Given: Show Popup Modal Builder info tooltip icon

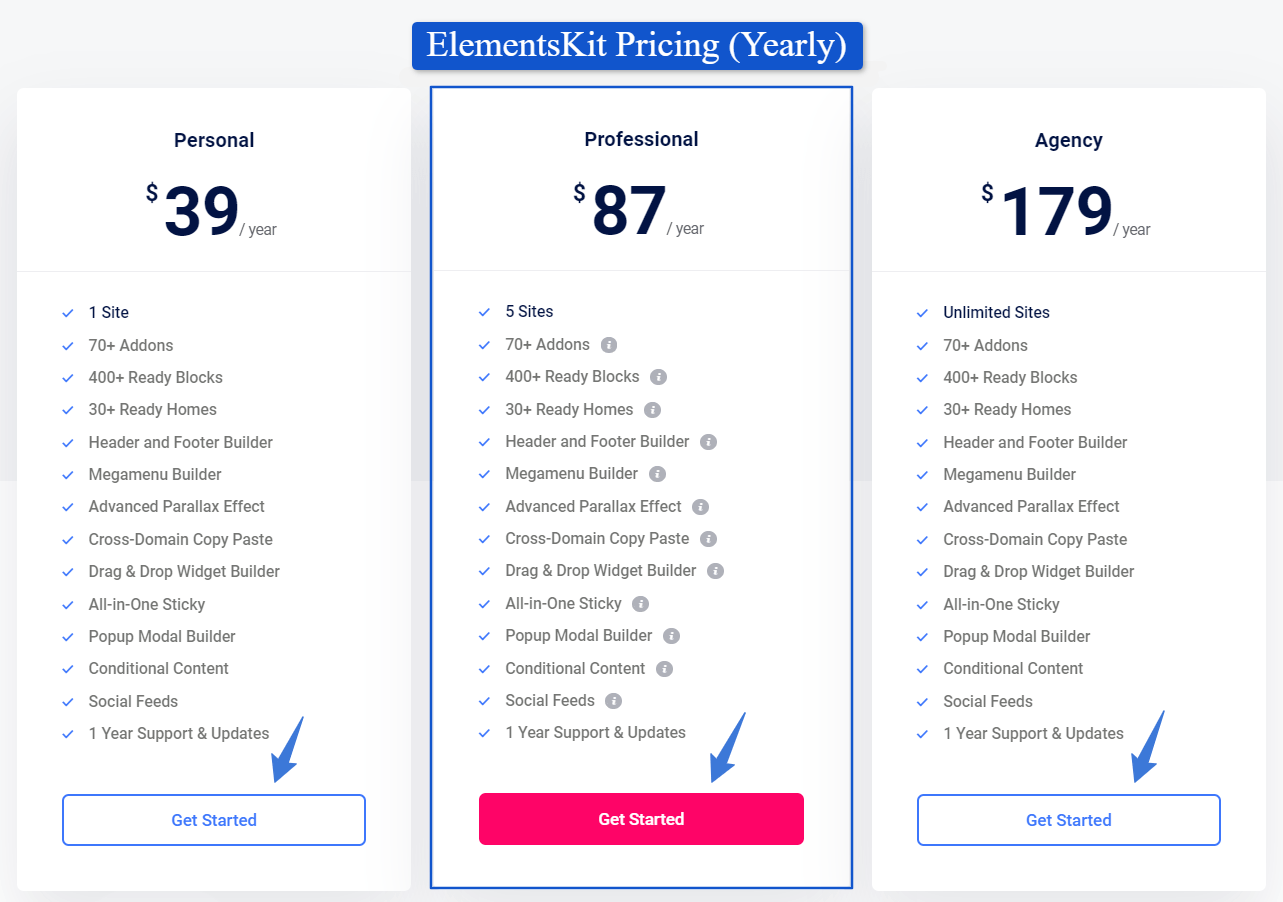Looking at the screenshot, I should pyautogui.click(x=672, y=636).
